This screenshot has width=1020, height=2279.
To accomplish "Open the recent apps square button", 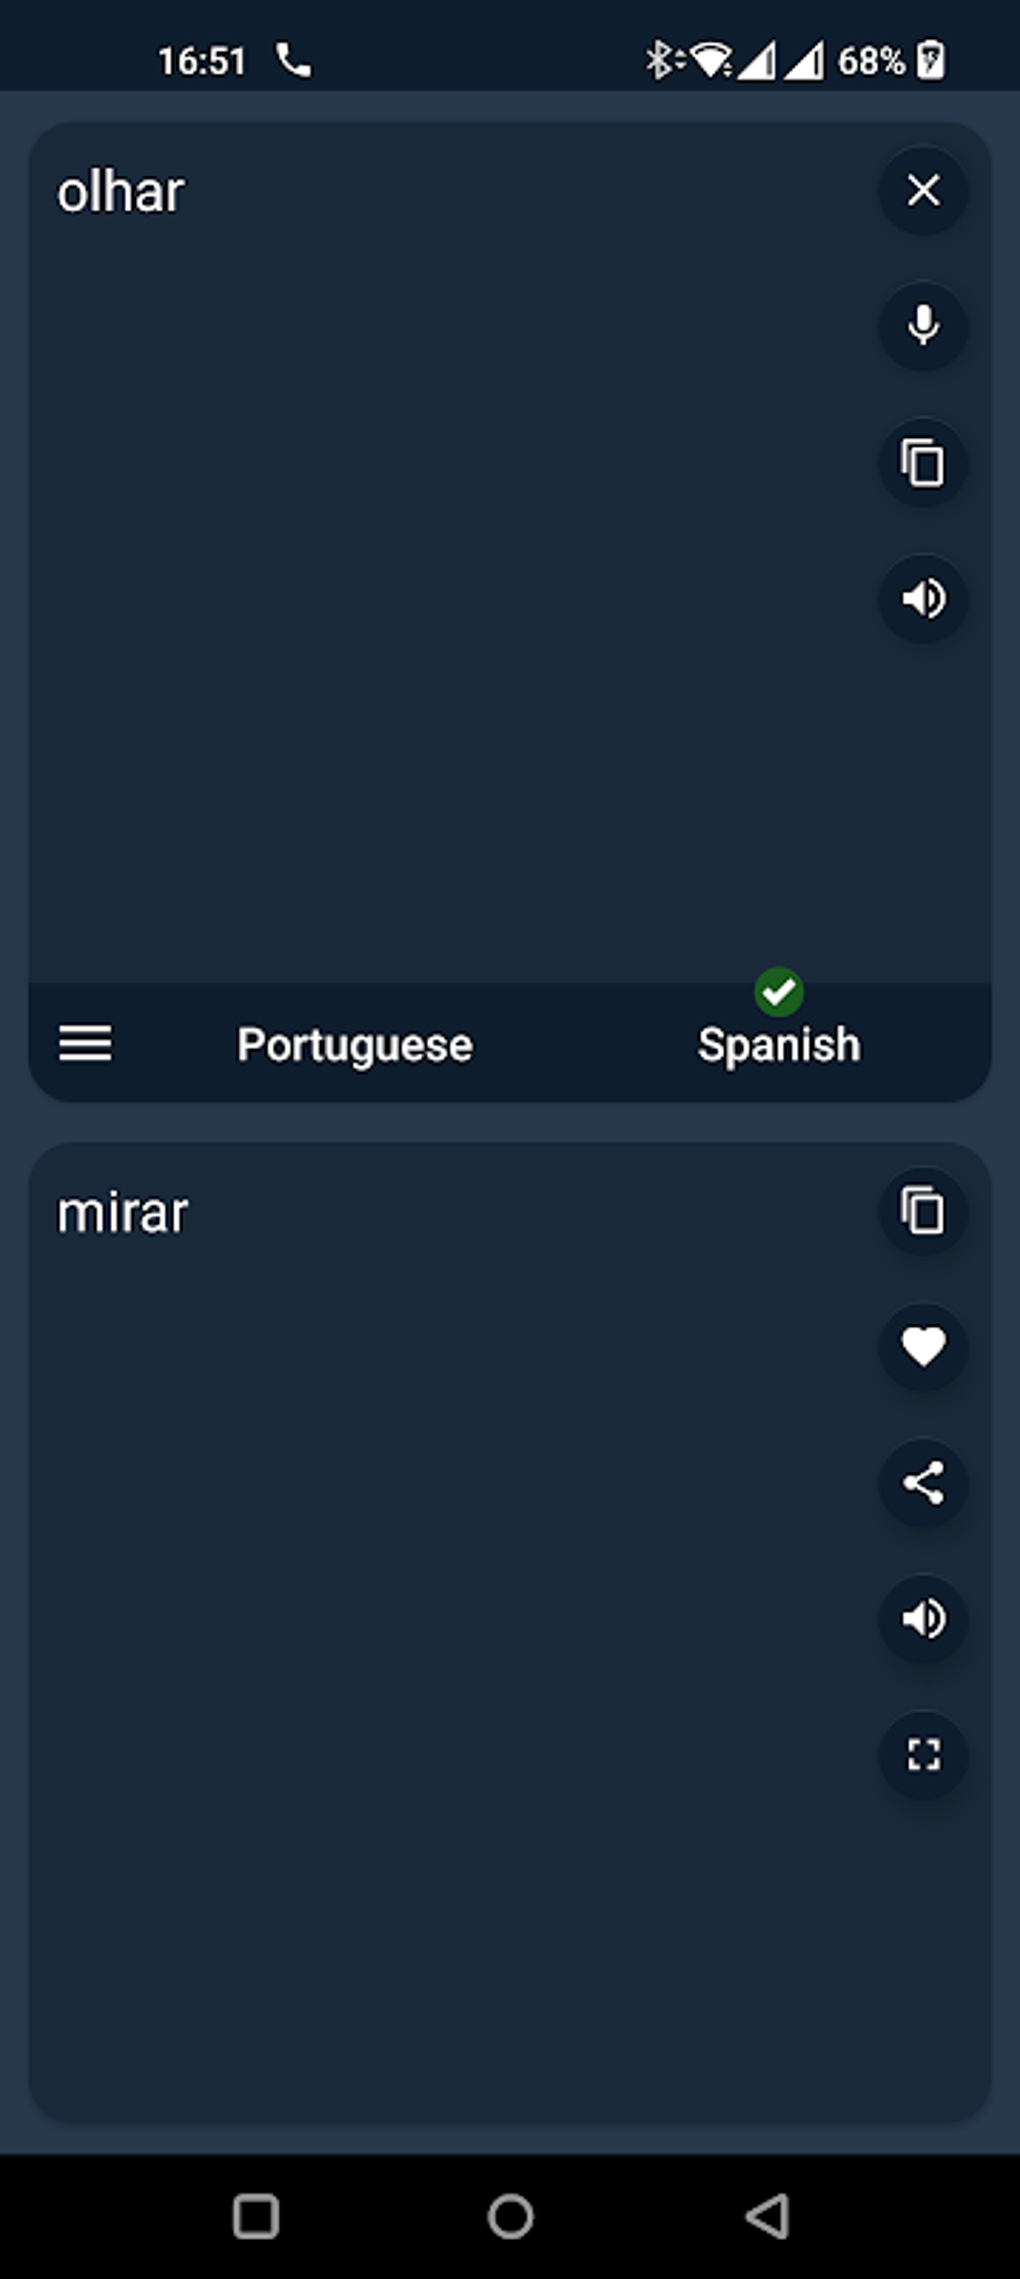I will pyautogui.click(x=255, y=2216).
